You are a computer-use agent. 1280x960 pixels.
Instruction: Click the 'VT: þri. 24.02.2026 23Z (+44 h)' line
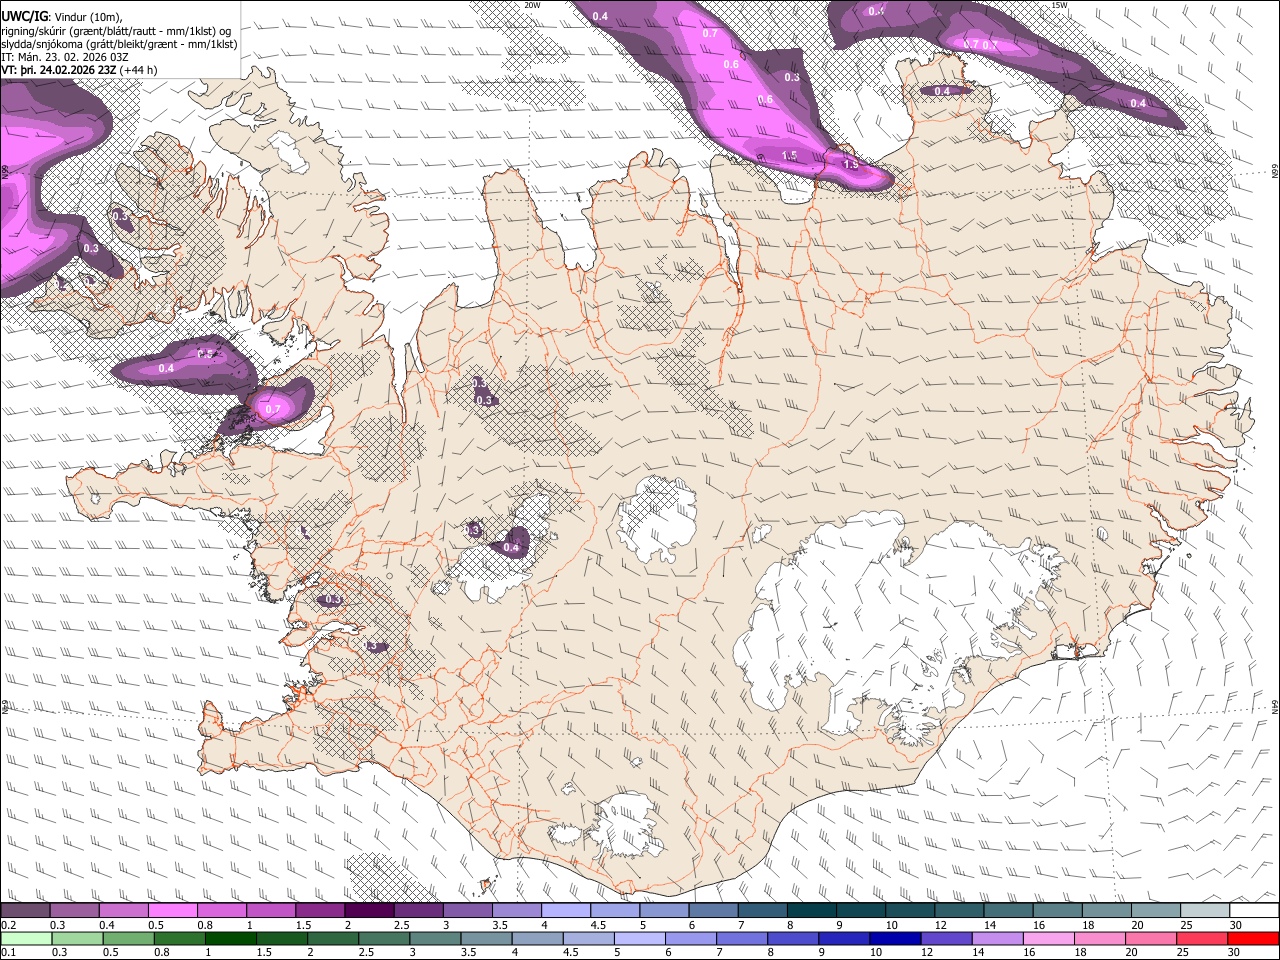pos(79,71)
